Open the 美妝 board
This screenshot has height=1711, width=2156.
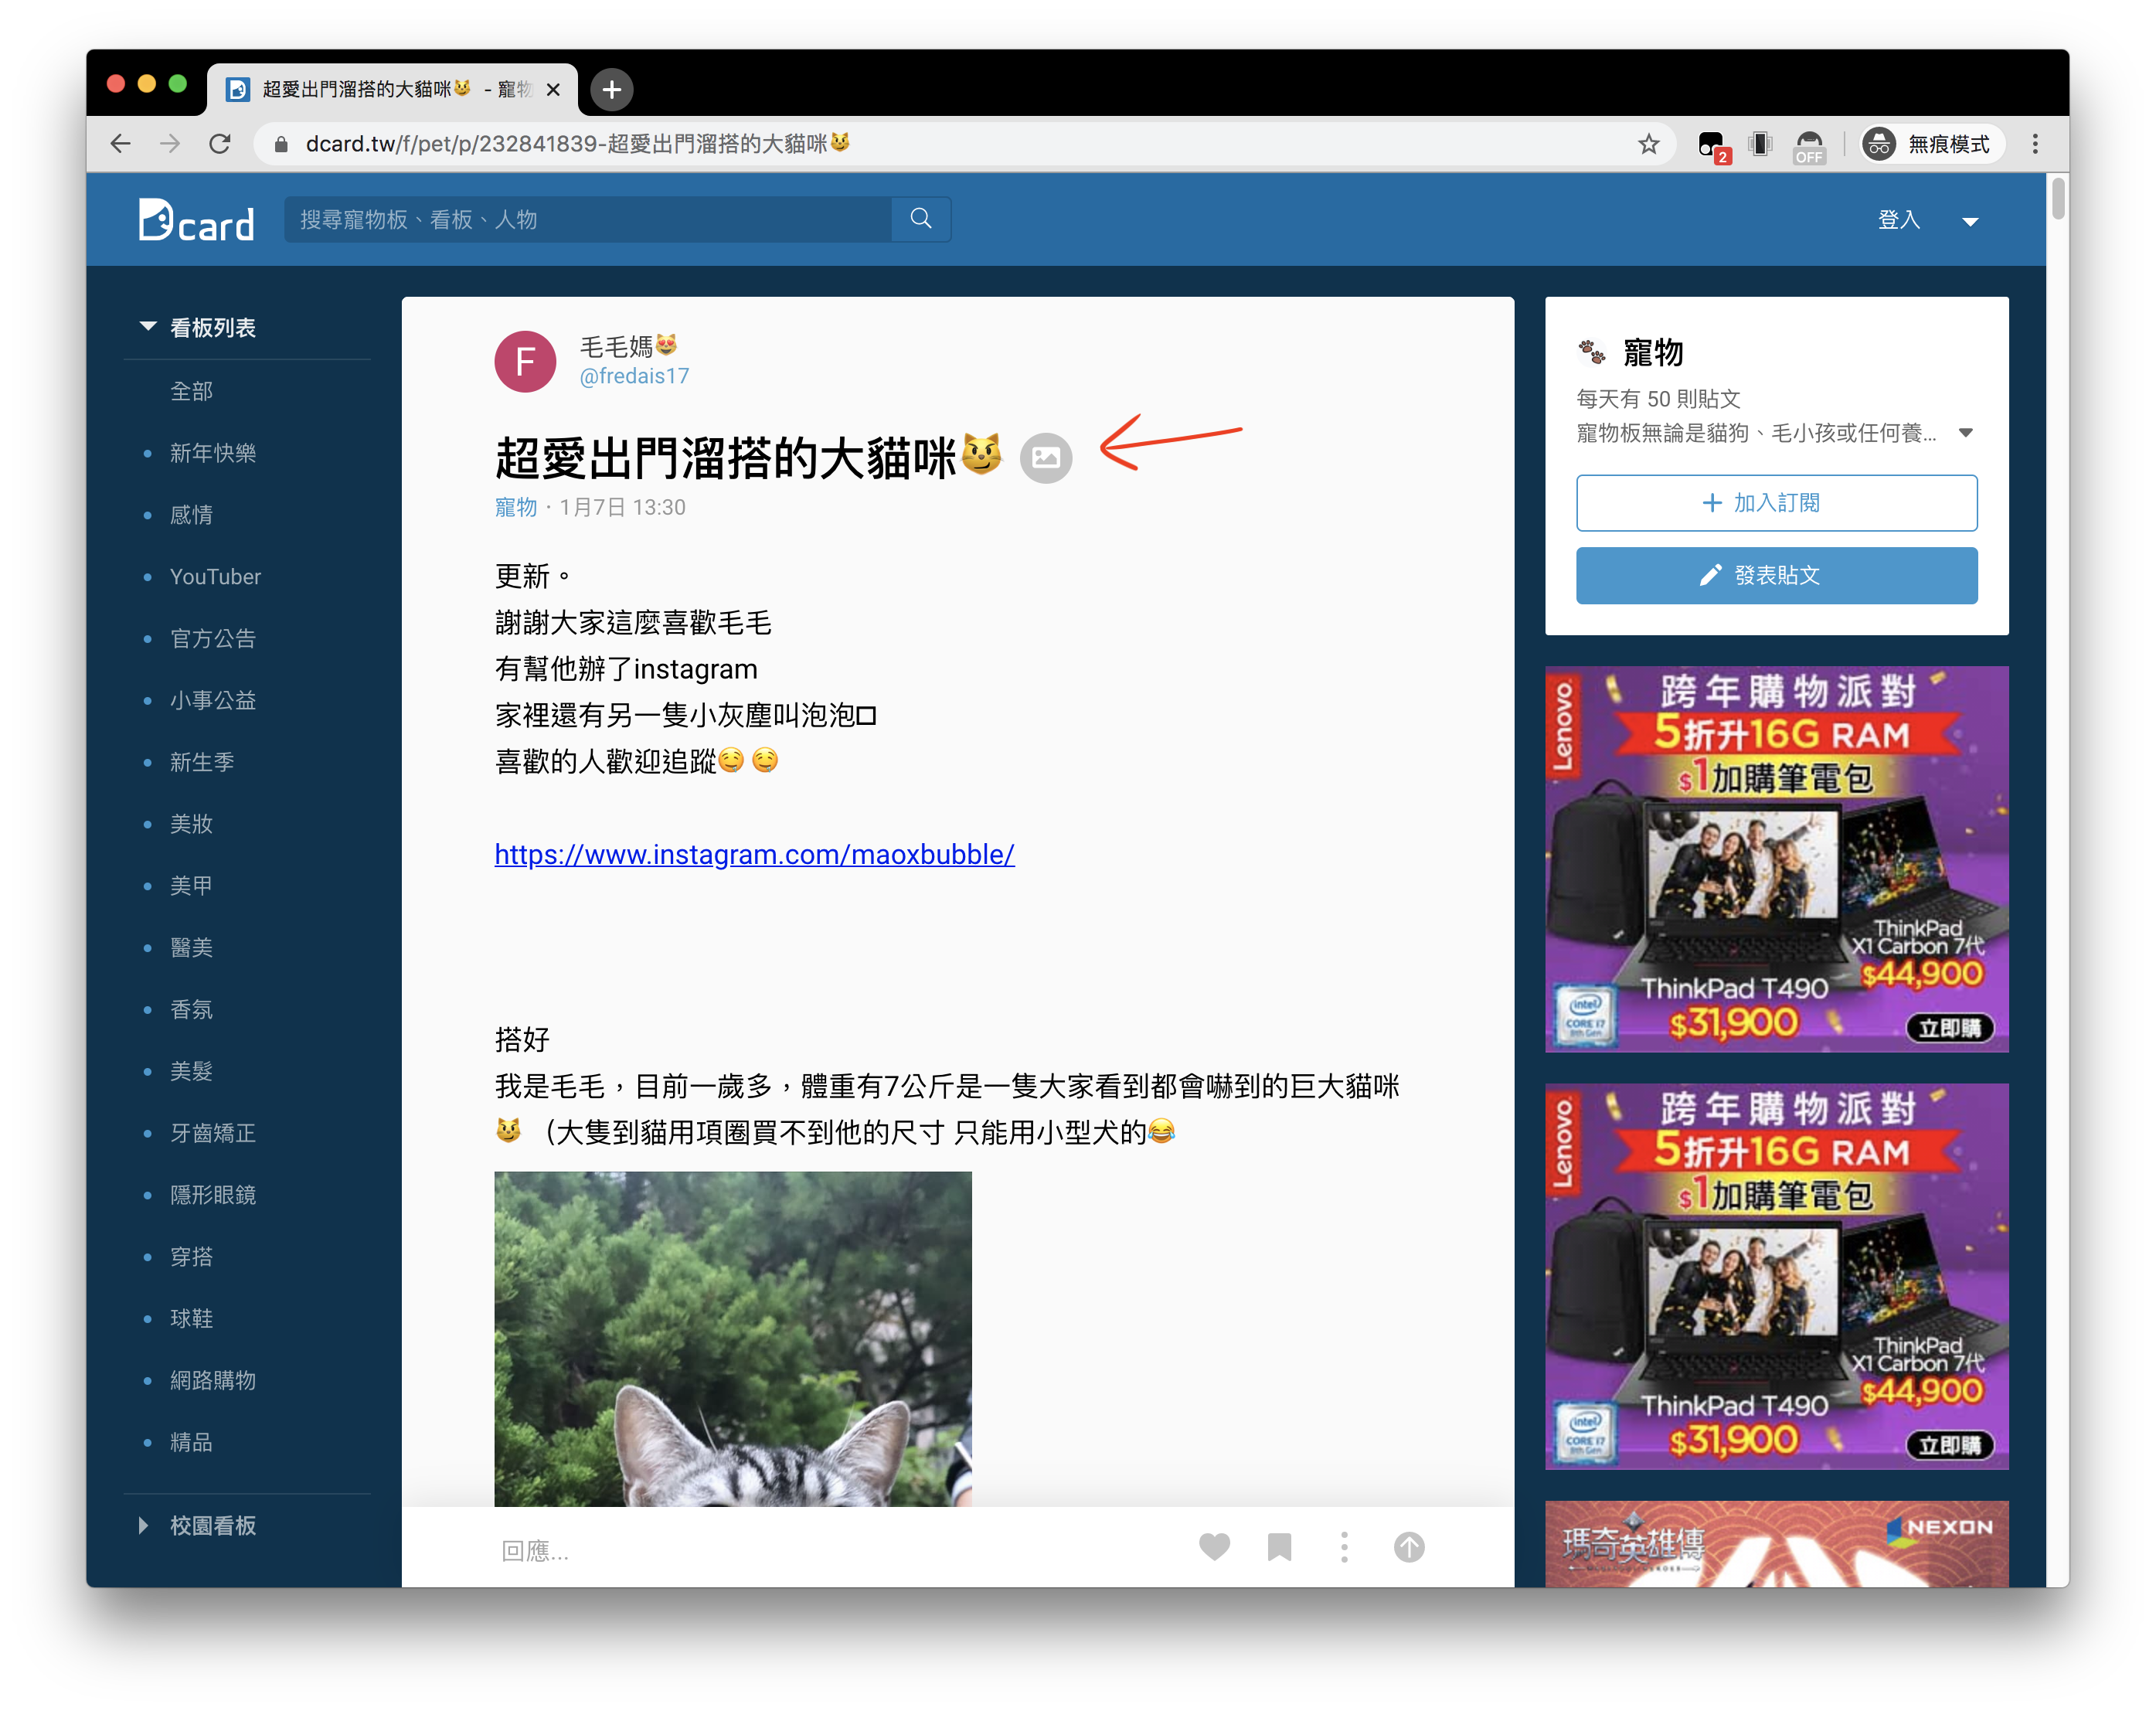click(191, 824)
